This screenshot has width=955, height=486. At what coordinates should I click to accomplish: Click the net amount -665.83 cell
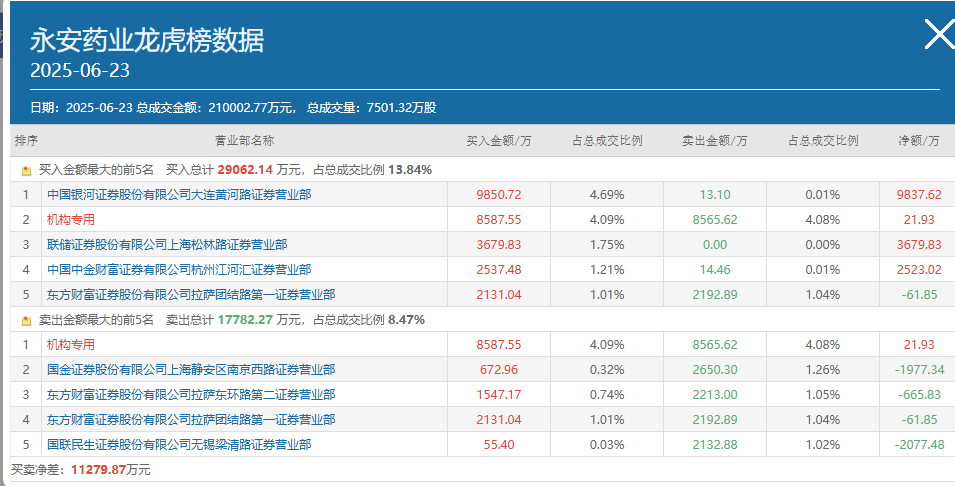[918, 395]
